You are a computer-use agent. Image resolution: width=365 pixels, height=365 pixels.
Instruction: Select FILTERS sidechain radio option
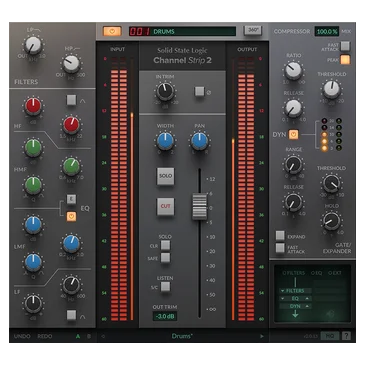(293, 273)
